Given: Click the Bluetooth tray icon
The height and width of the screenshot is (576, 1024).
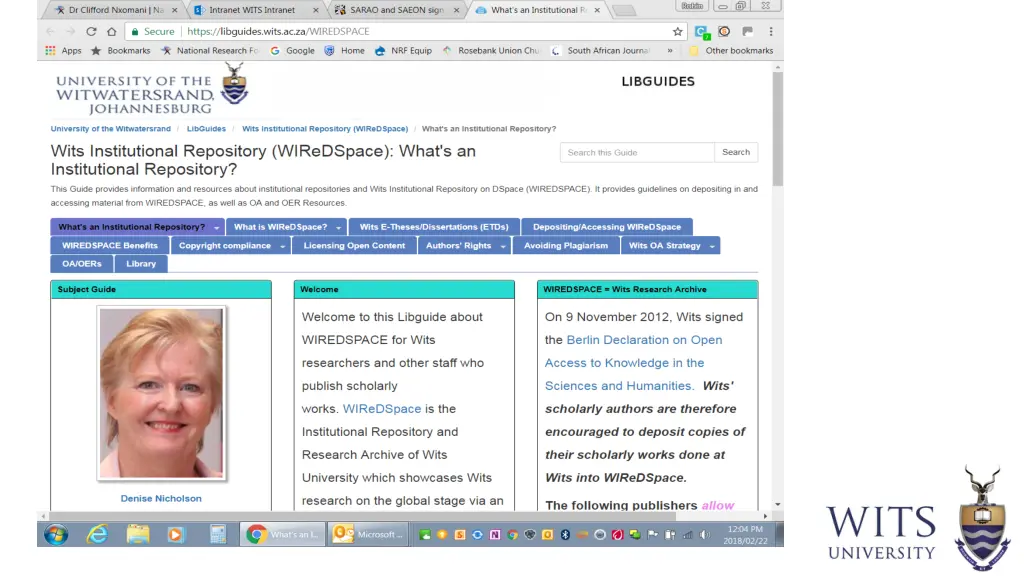Looking at the screenshot, I should [x=565, y=535].
